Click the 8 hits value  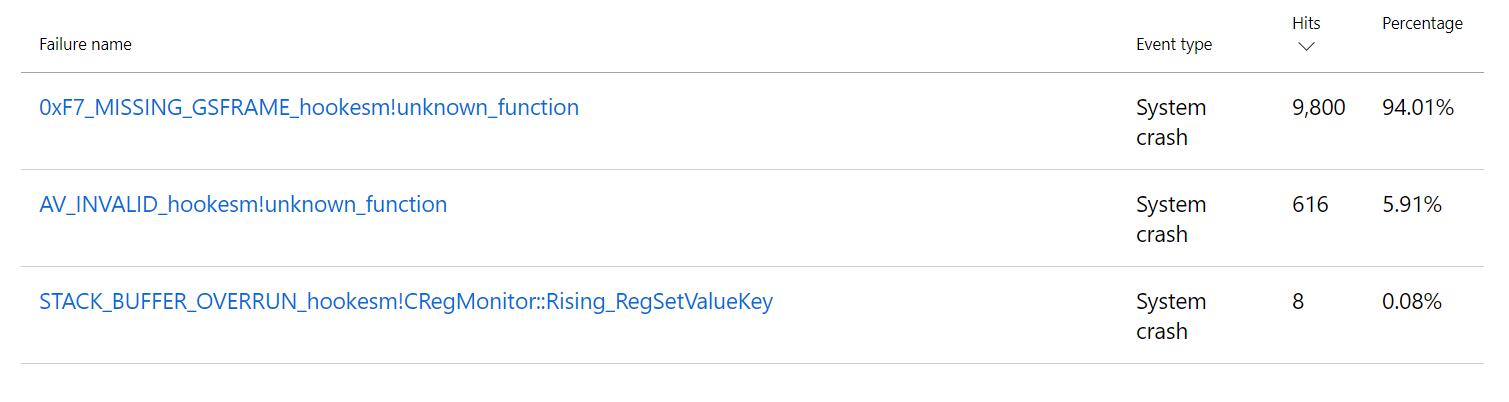1298,301
